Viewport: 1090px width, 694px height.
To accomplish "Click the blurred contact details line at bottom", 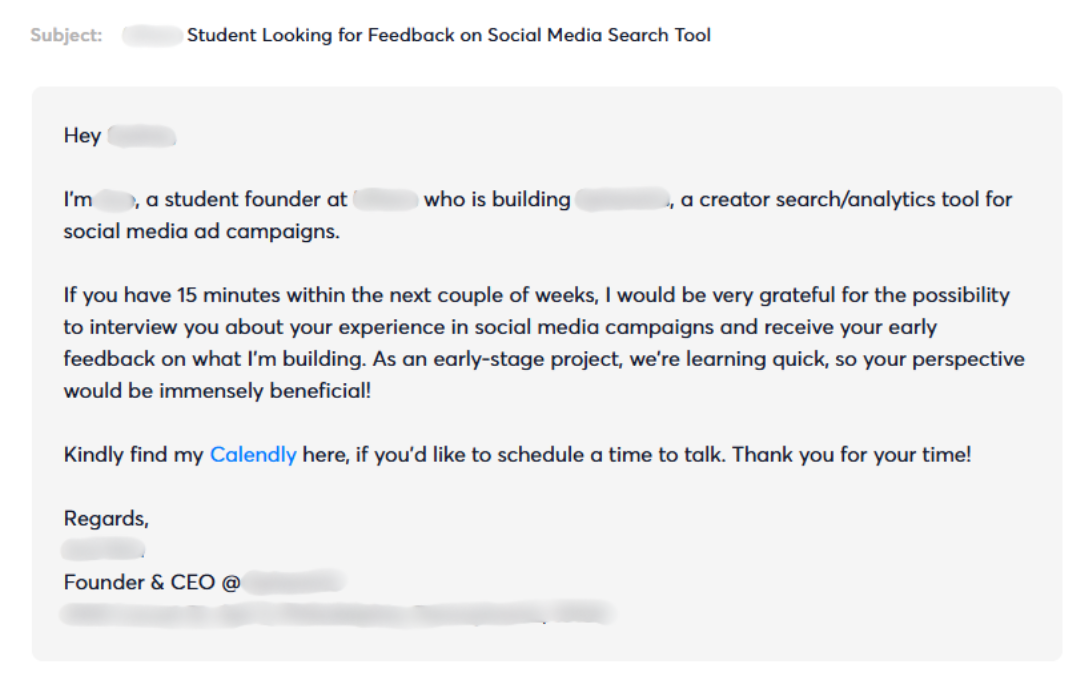I will pyautogui.click(x=338, y=614).
